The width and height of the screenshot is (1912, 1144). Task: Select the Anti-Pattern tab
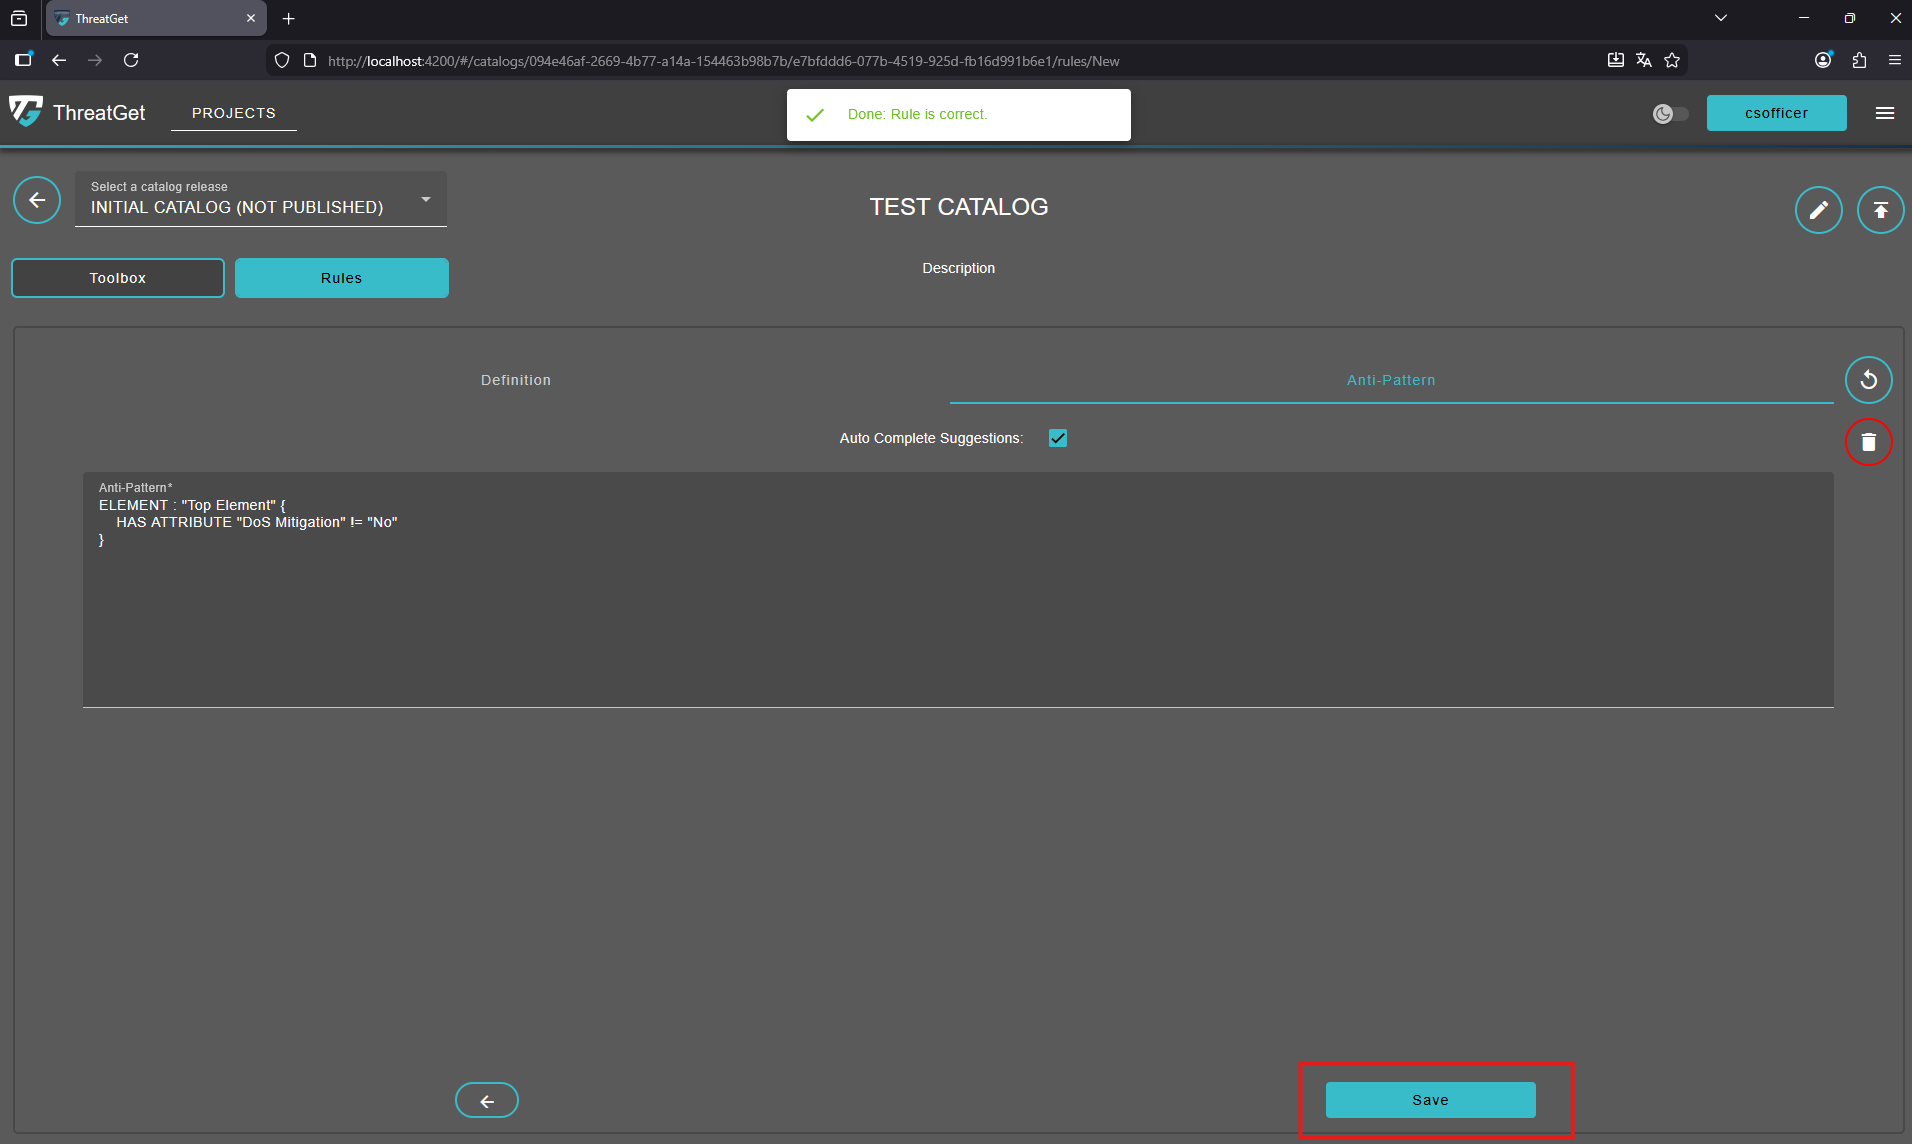(1390, 380)
